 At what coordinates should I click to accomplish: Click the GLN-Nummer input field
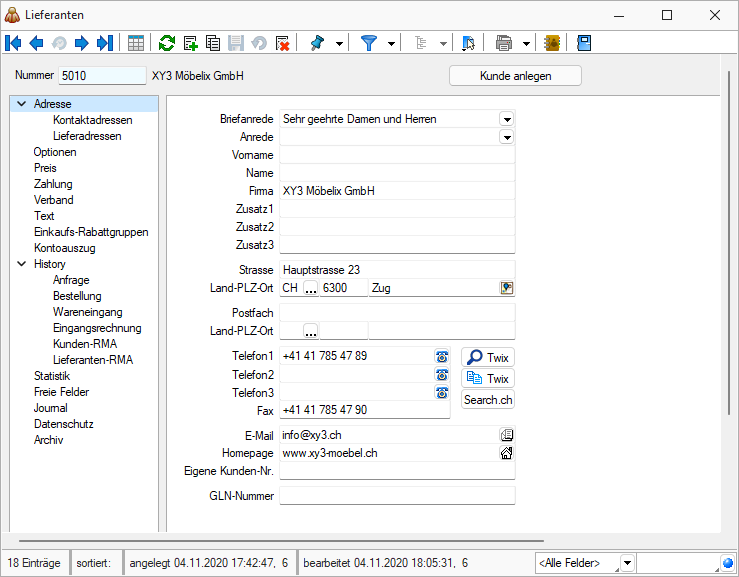click(397, 496)
